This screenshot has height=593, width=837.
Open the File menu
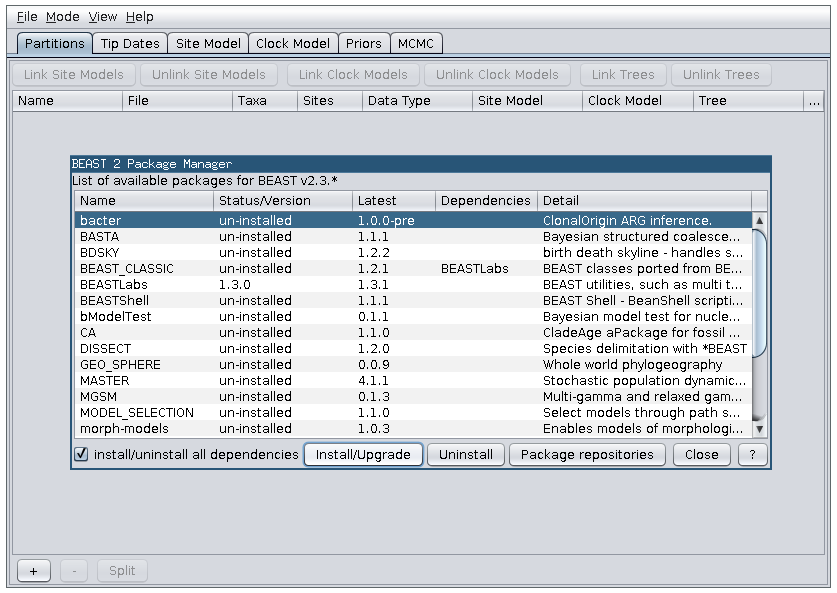pos(27,17)
